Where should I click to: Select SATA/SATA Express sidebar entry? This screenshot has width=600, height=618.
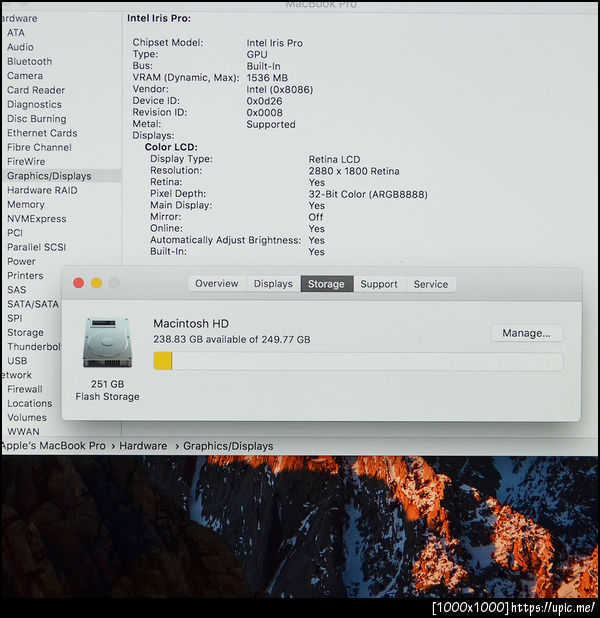(x=33, y=304)
